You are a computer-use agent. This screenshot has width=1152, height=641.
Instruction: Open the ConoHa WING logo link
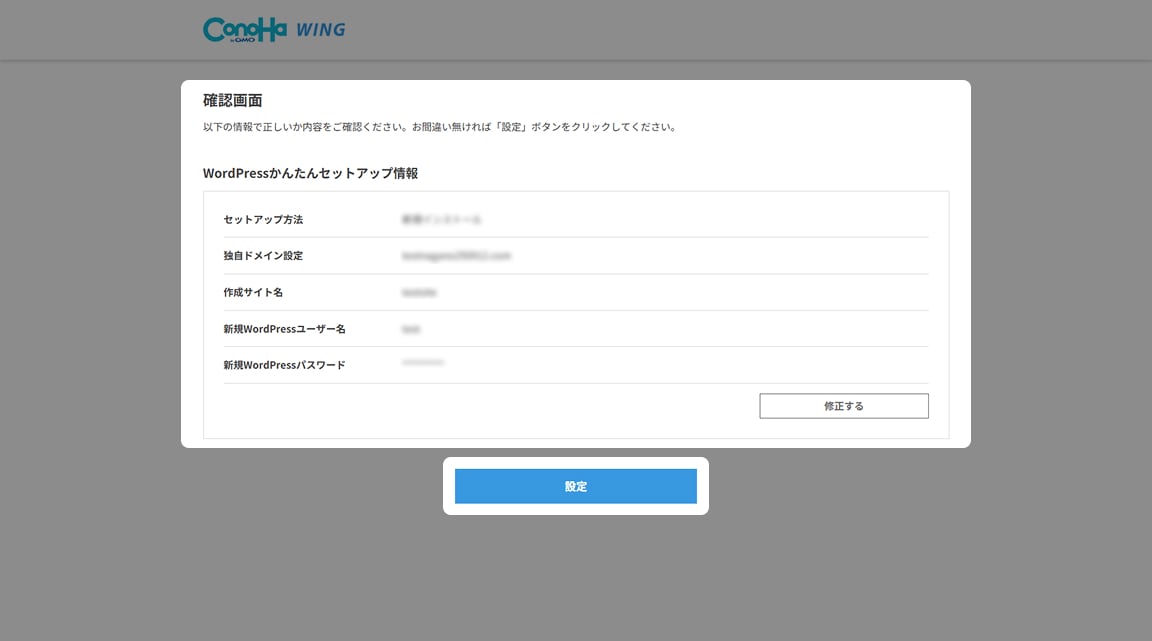(274, 29)
